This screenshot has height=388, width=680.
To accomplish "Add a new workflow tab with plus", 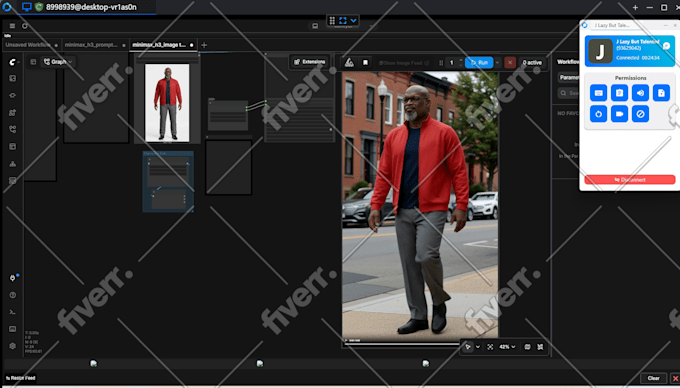I will (204, 45).
